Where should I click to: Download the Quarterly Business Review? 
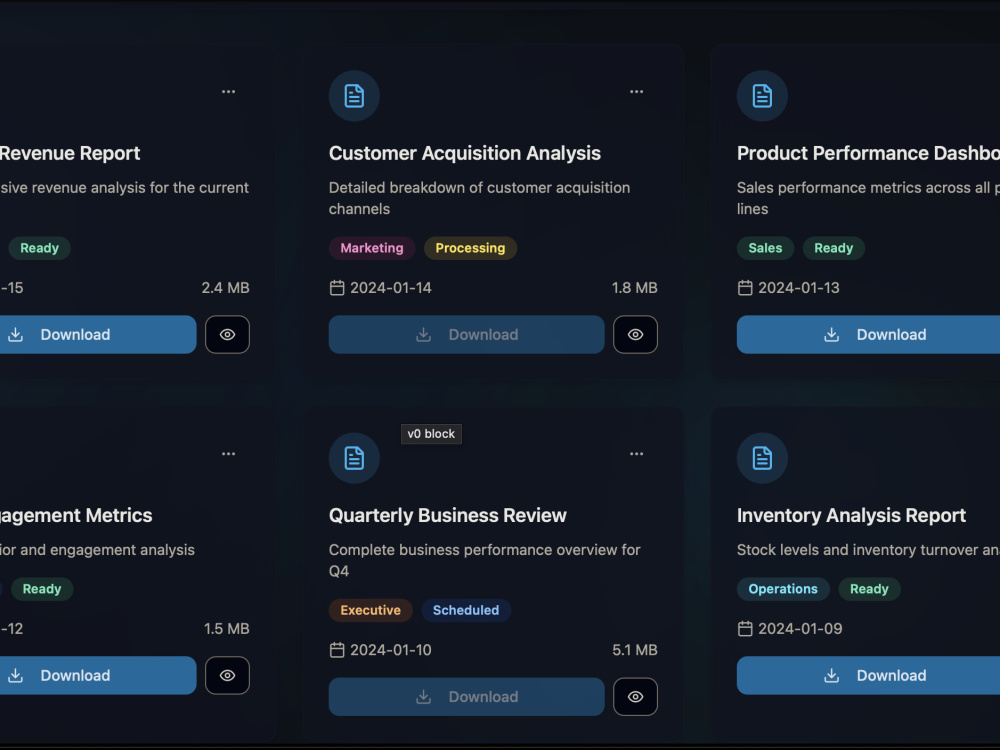point(466,696)
